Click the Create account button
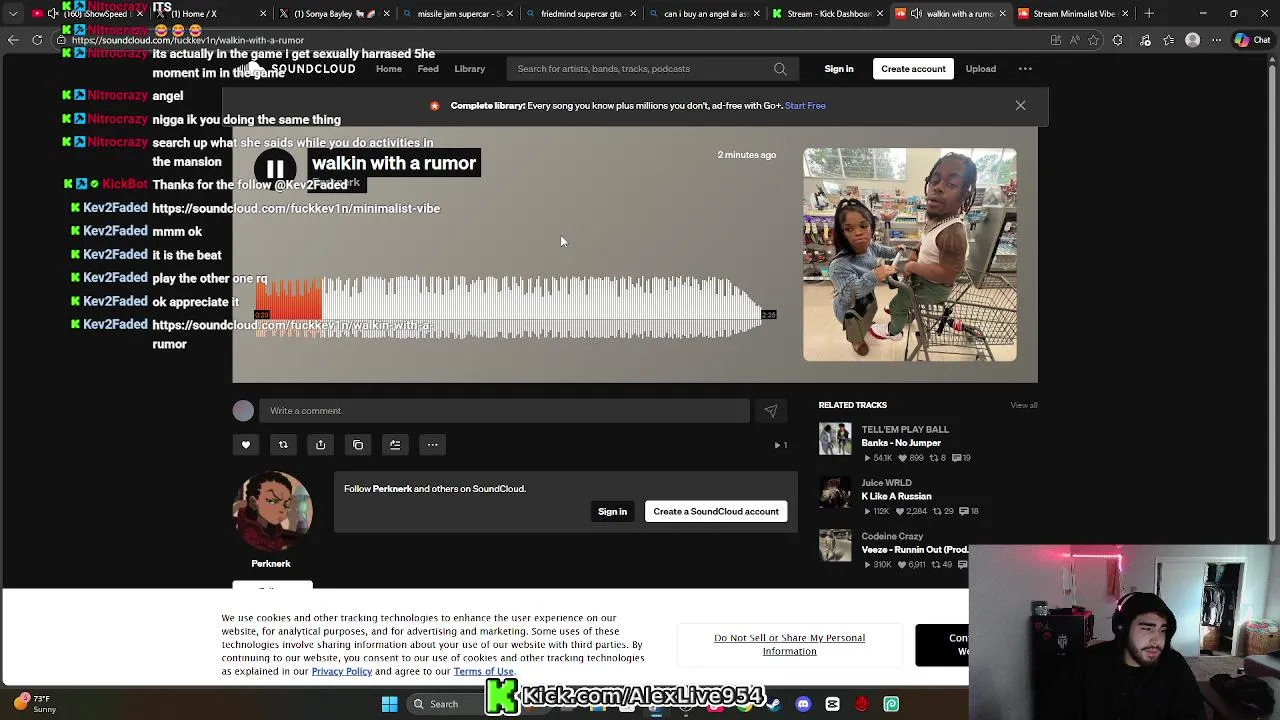Viewport: 1280px width, 720px height. 913,69
